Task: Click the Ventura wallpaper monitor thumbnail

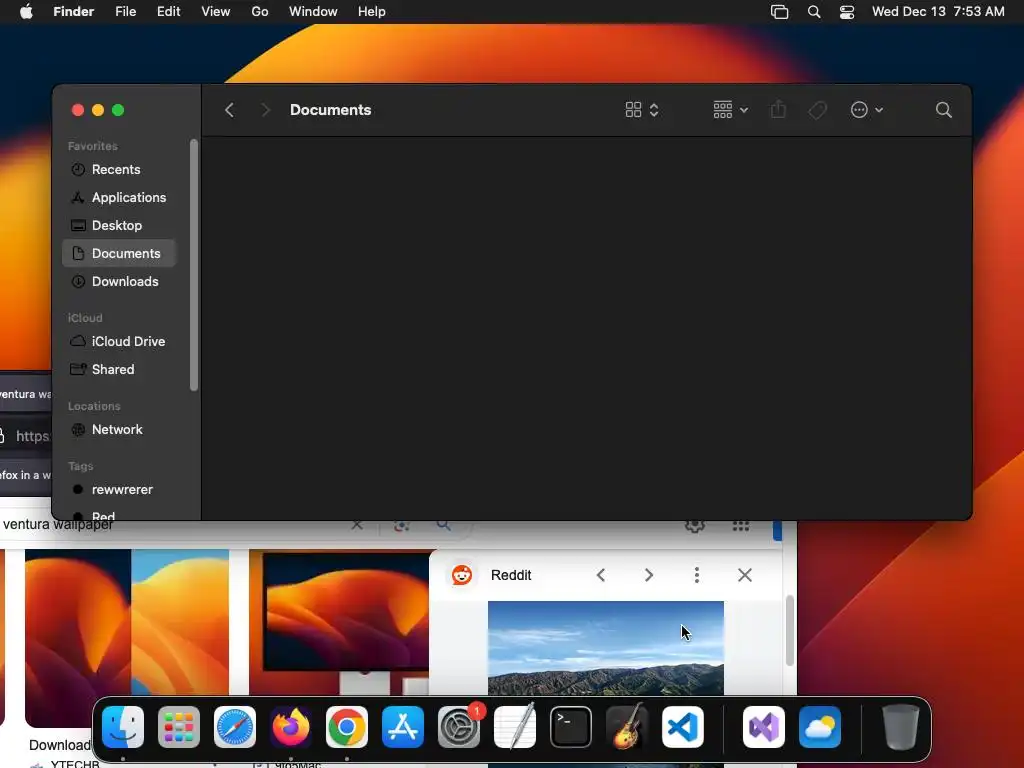Action: click(339, 622)
